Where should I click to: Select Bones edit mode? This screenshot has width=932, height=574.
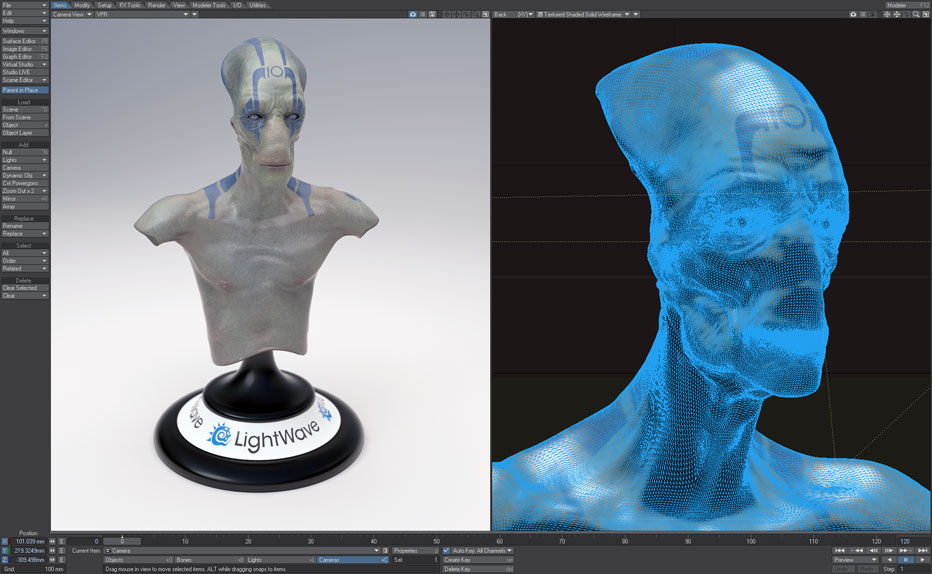pyautogui.click(x=209, y=560)
